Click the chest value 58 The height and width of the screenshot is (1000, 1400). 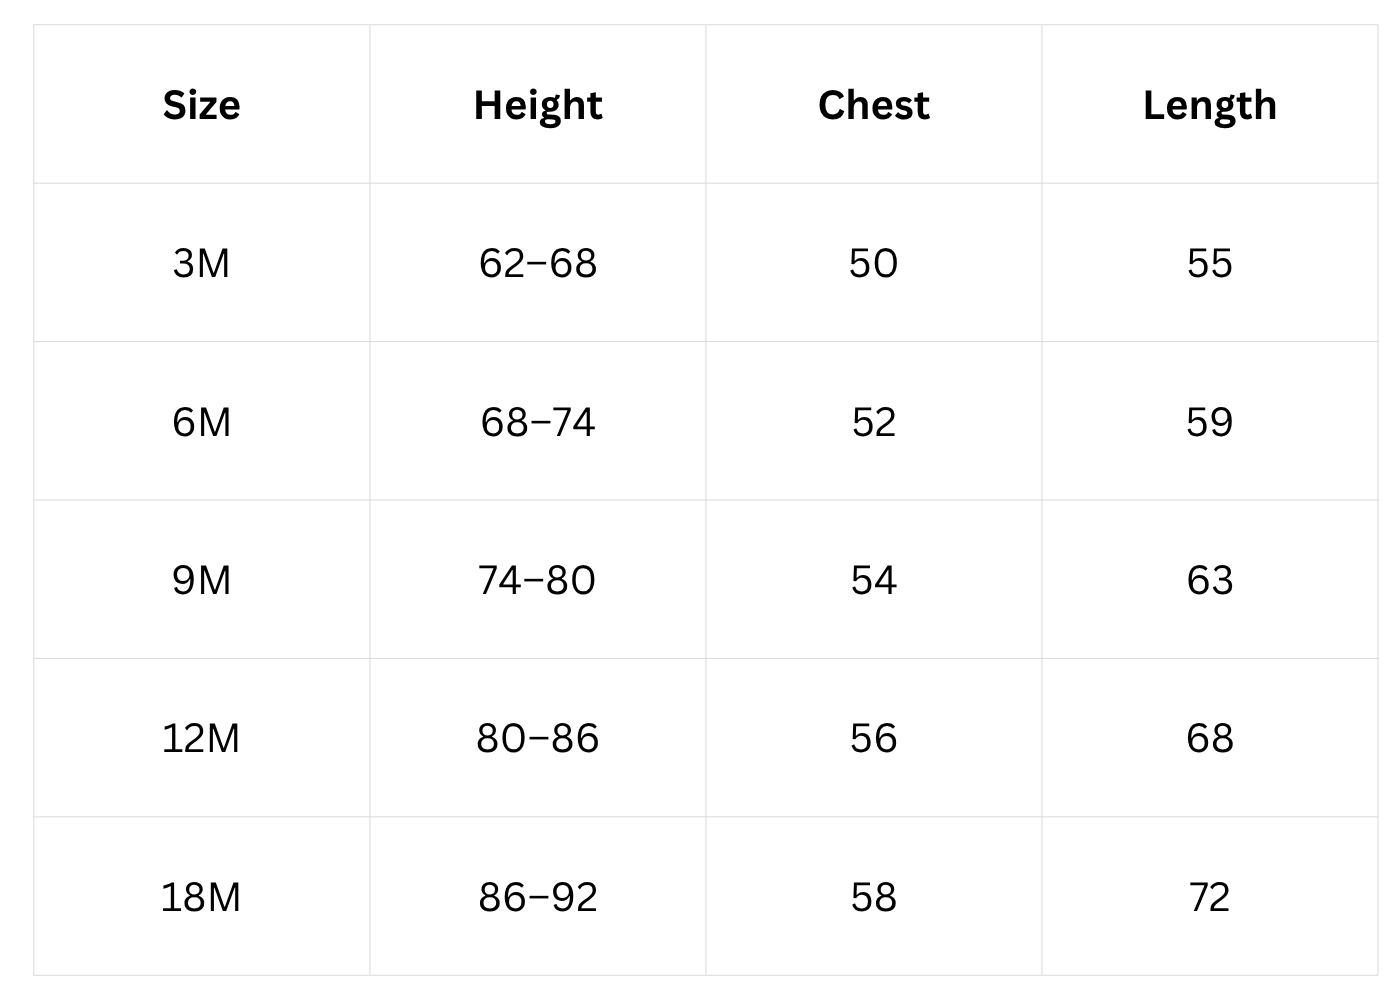(x=873, y=897)
